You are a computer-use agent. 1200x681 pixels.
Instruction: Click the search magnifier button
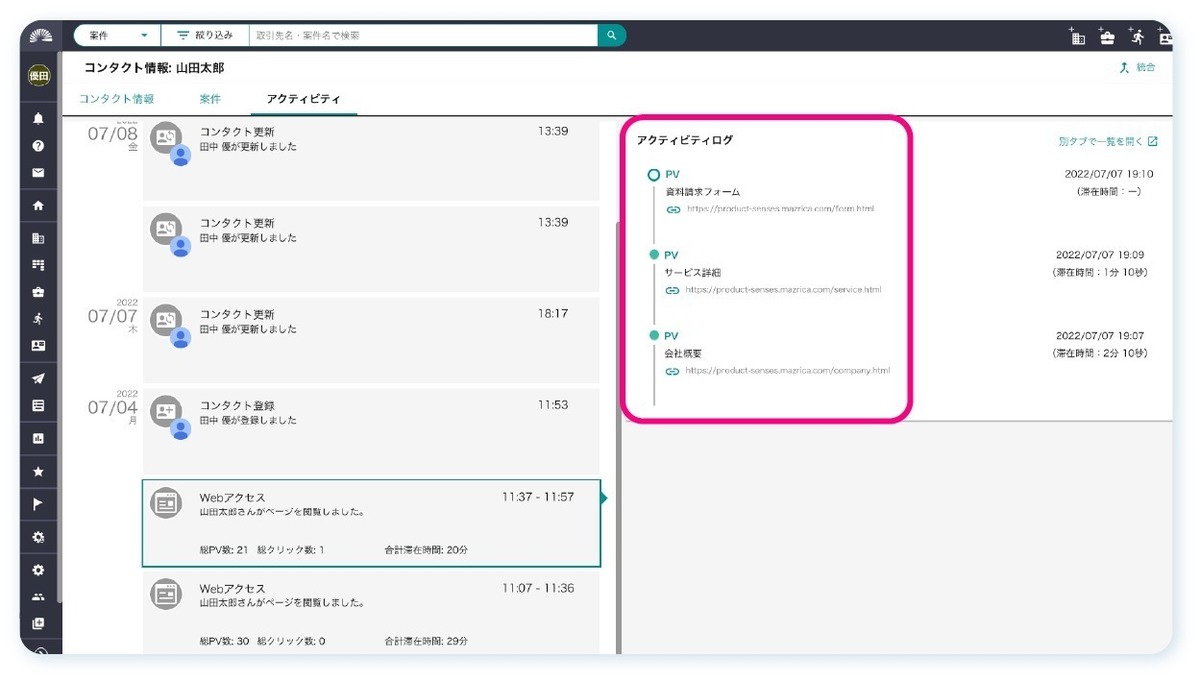[x=612, y=35]
